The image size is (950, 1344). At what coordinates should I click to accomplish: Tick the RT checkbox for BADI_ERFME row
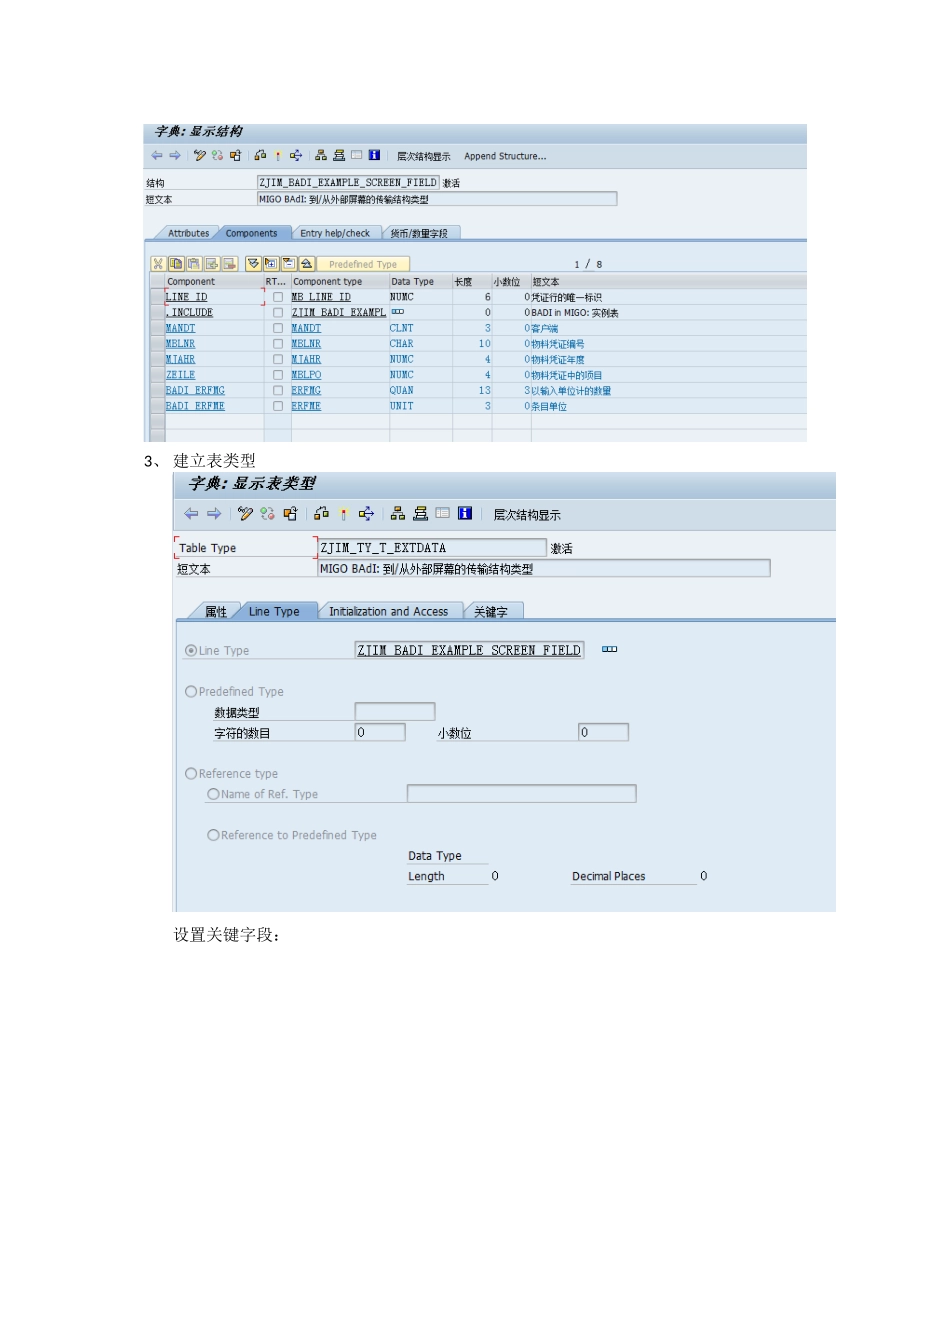pos(278,406)
